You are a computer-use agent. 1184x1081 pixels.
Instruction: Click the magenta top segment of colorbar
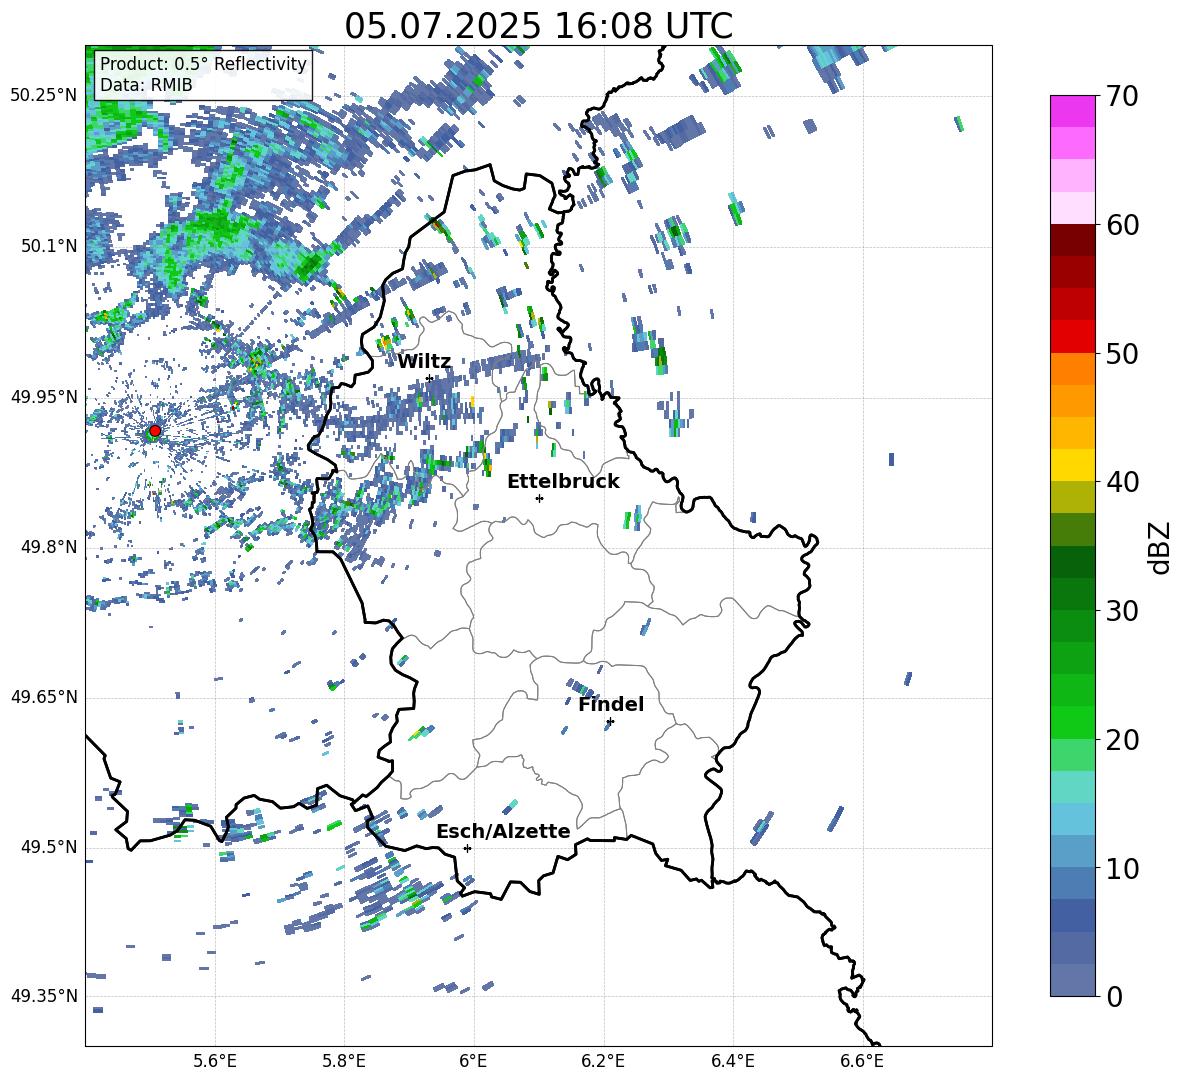pos(1073,111)
